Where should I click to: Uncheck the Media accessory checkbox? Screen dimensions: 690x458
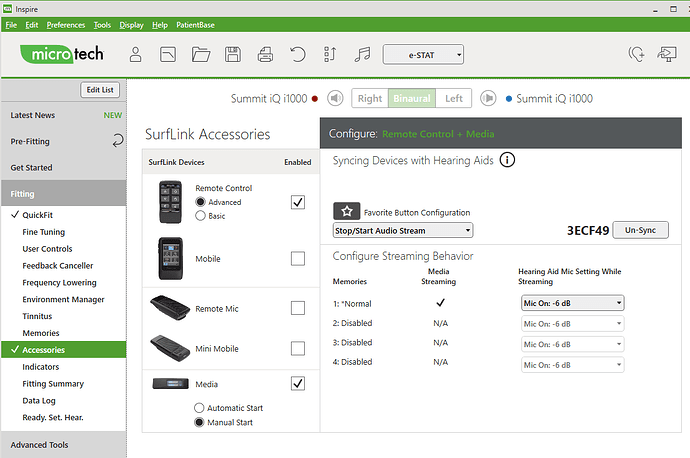tap(298, 384)
